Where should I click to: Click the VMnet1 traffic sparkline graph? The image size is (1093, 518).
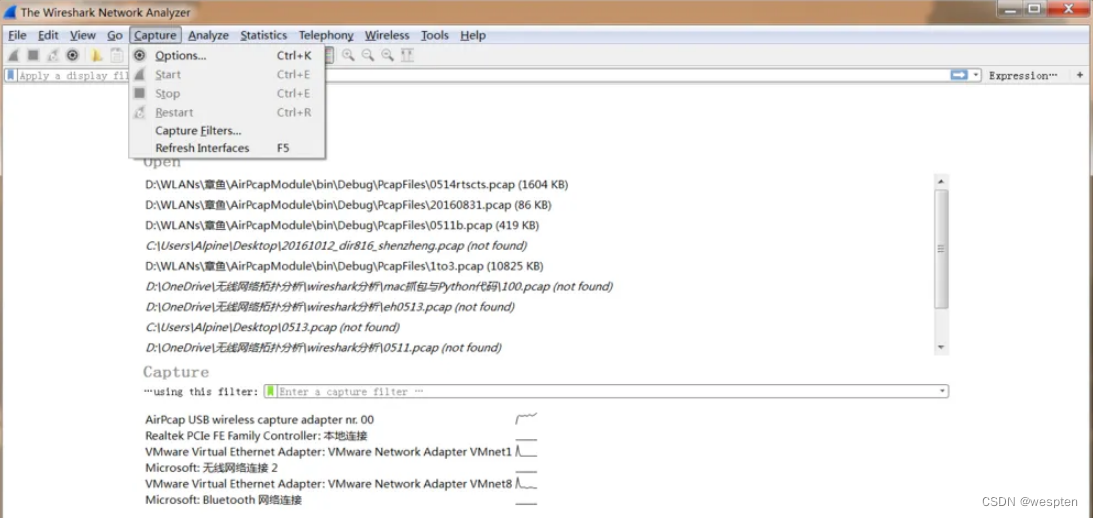click(x=526, y=451)
